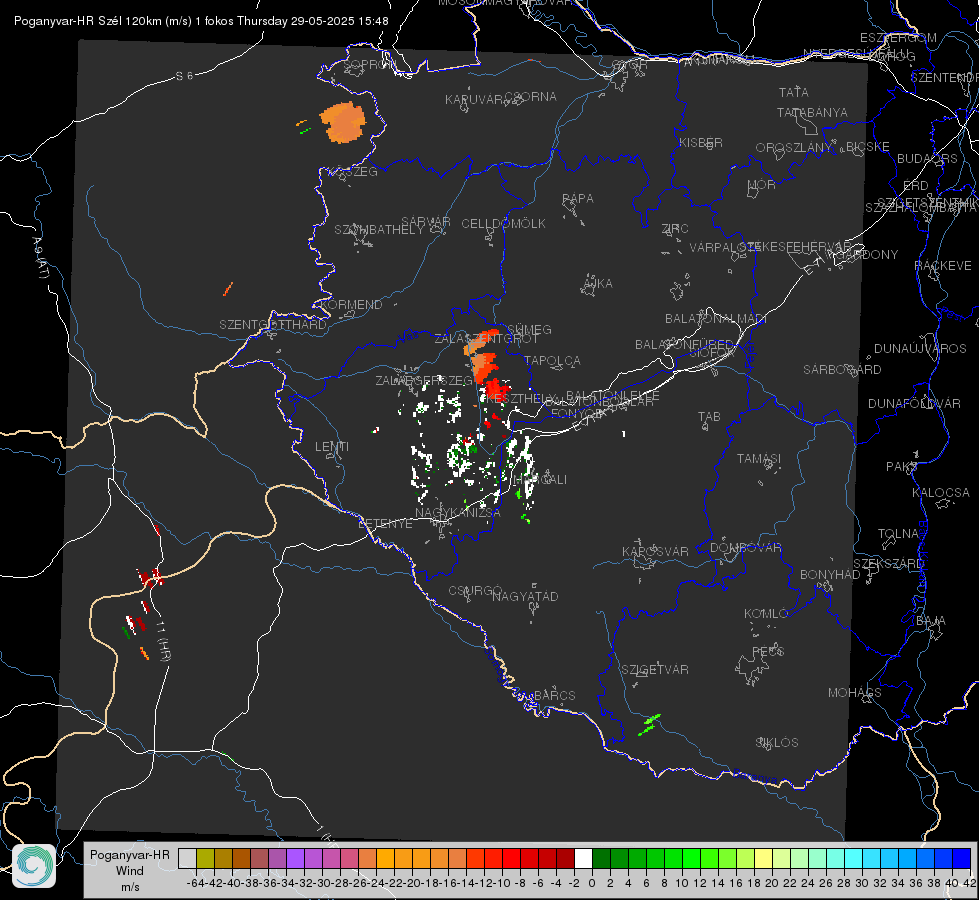Click the DUNAÚJVÁROS city label
Image resolution: width=979 pixels, height=900 pixels.
(x=920, y=349)
